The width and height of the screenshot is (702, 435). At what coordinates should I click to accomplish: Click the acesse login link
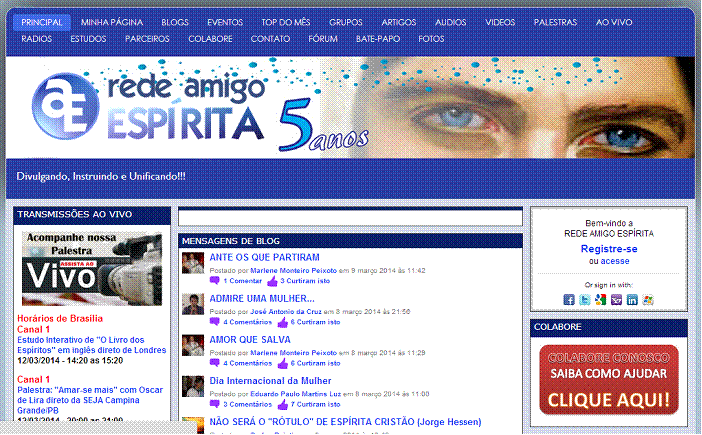click(x=615, y=261)
